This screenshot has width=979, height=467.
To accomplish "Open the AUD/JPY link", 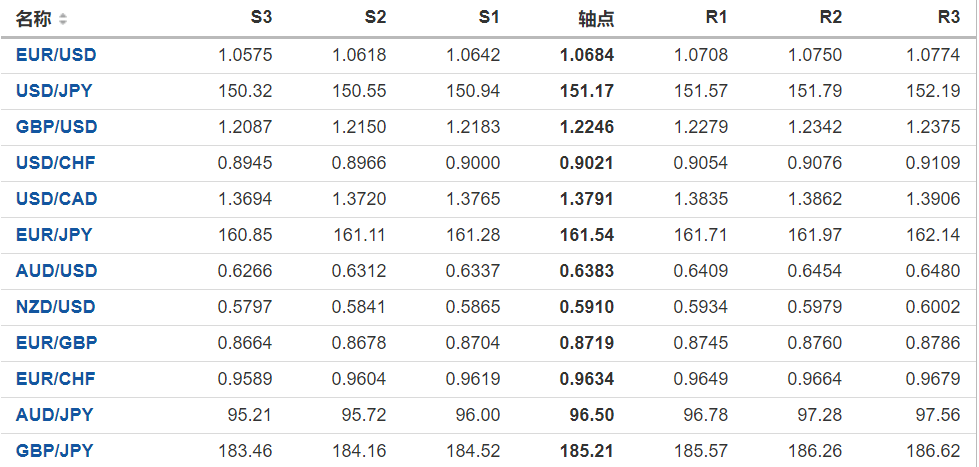I will pyautogui.click(x=54, y=415).
